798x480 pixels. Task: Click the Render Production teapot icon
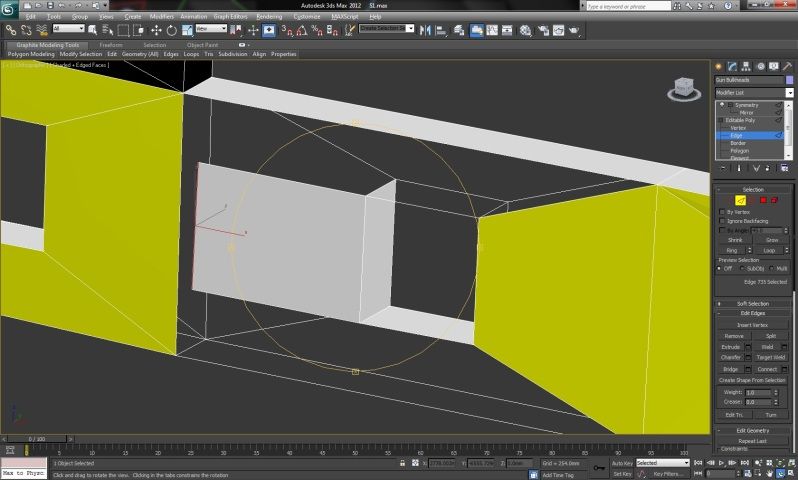[x=574, y=31]
